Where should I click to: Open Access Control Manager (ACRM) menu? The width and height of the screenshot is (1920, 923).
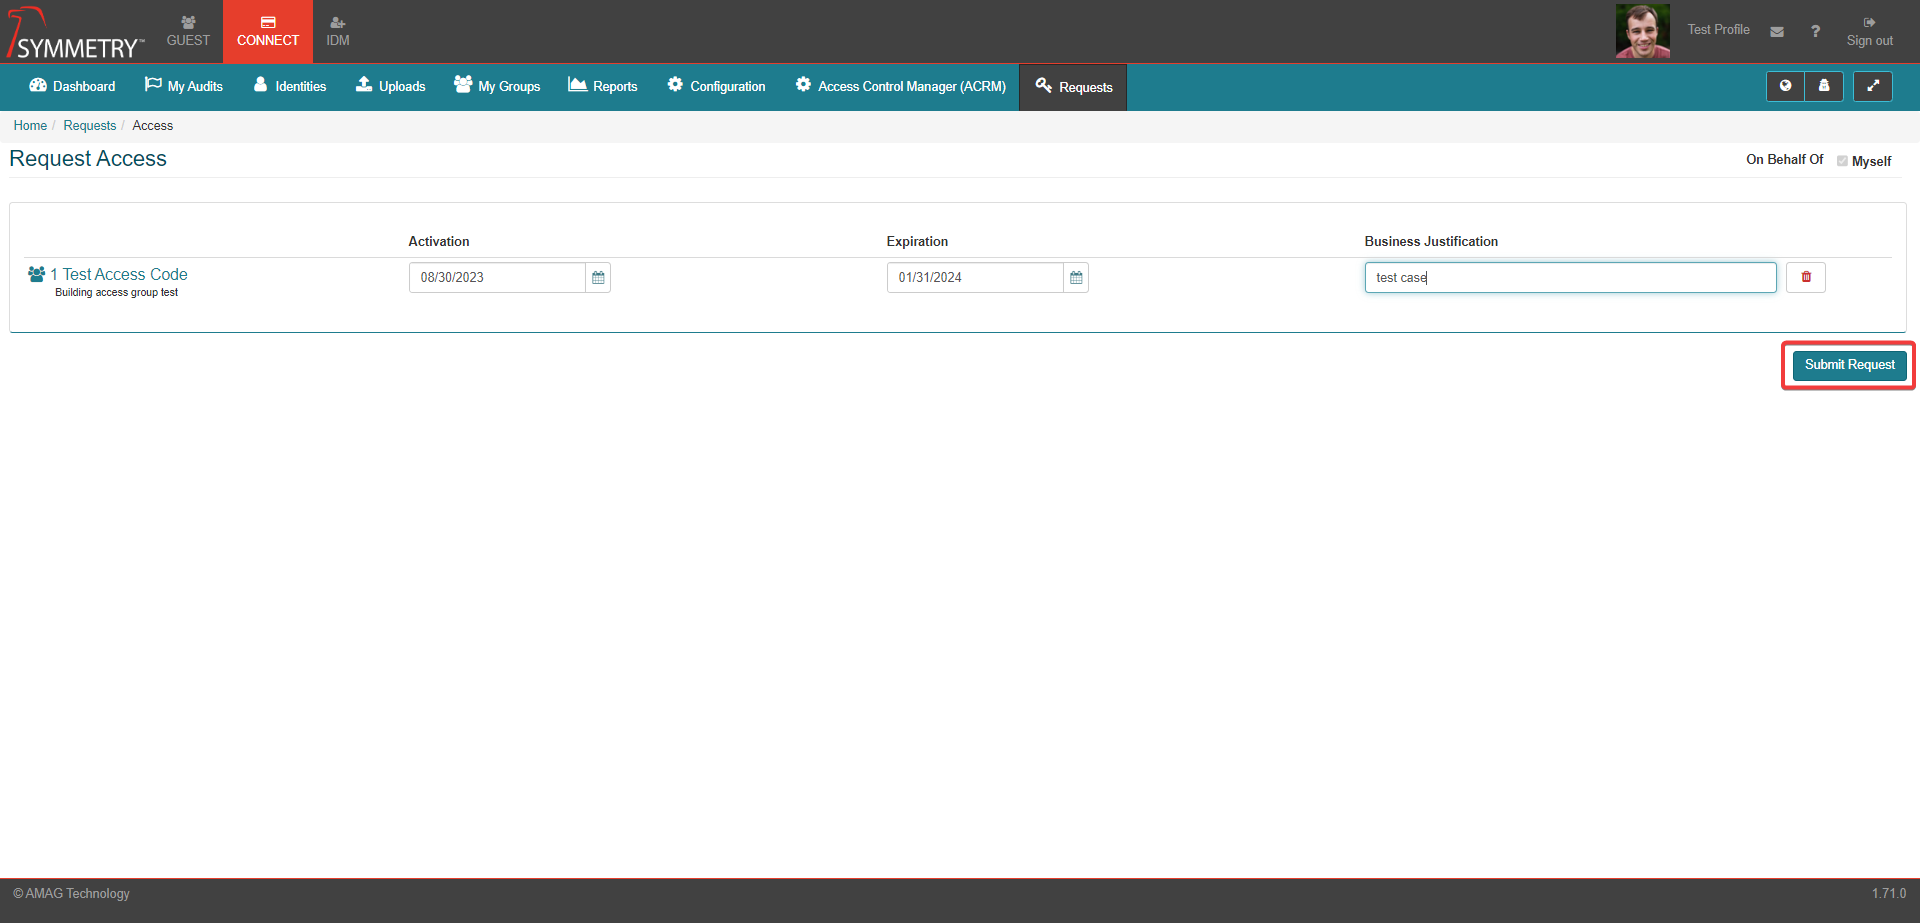[901, 86]
